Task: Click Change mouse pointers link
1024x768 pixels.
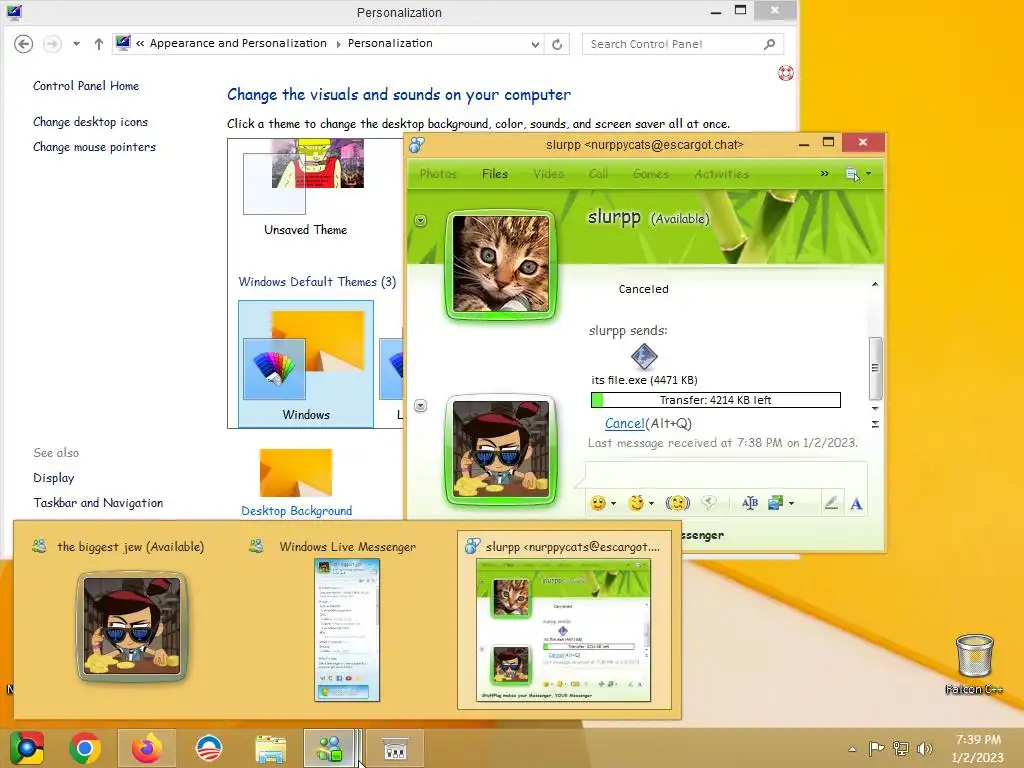Action: pyautogui.click(x=95, y=147)
